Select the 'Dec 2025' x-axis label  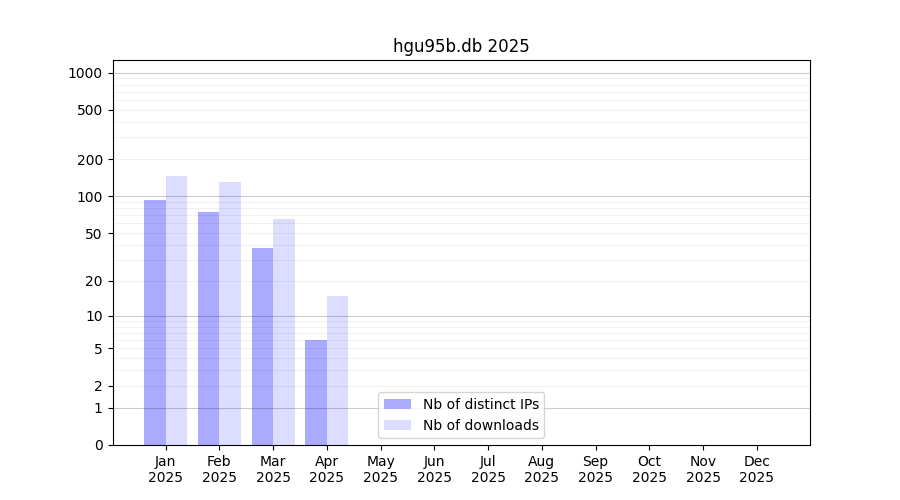pos(756,469)
